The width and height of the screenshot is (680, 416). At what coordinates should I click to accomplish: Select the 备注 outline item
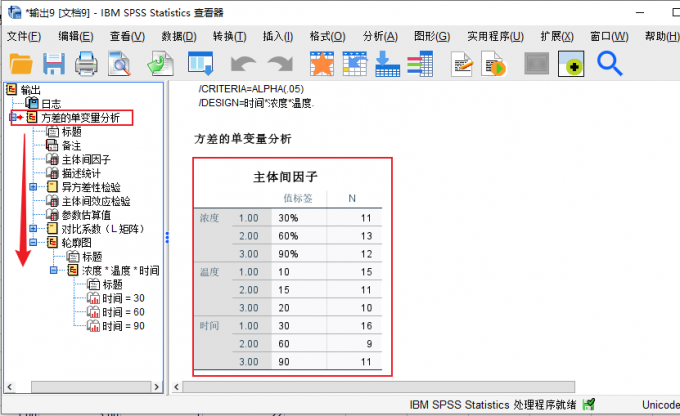click(71, 145)
